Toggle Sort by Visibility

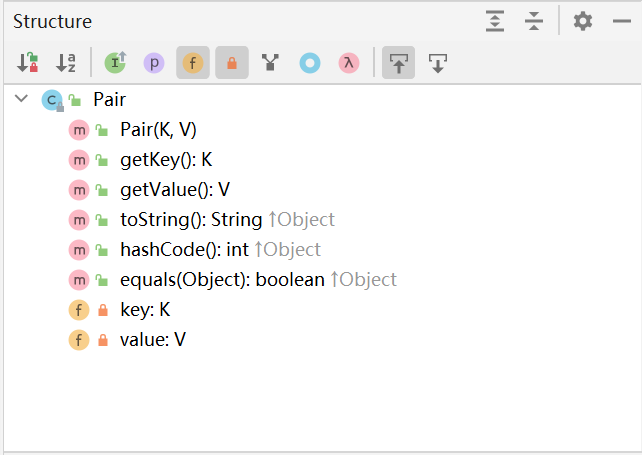[x=27, y=63]
